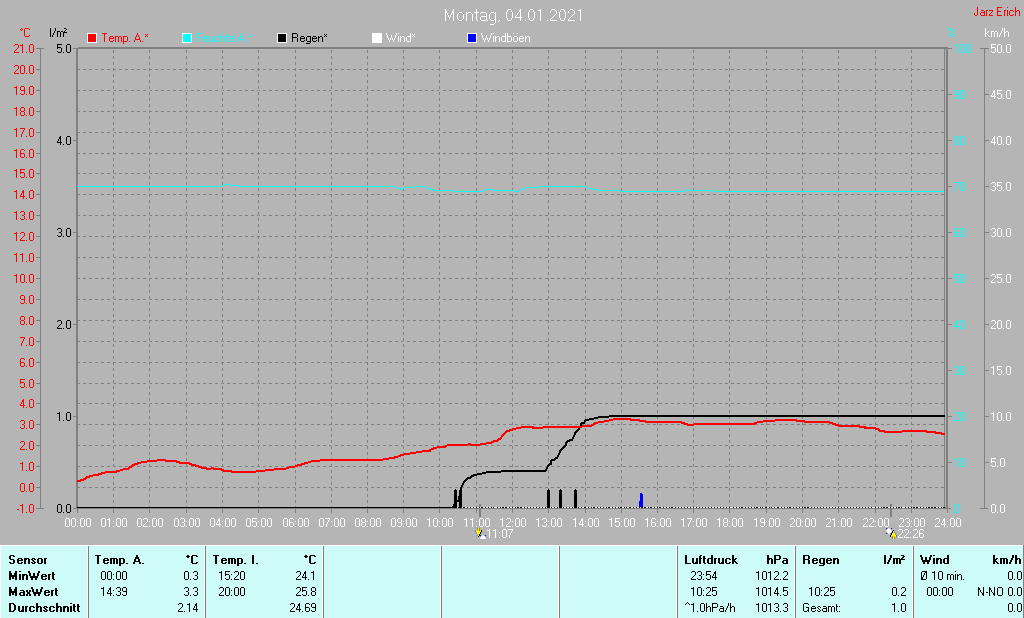Click the 50.0 label on the km/h axis

[x=1000, y=49]
